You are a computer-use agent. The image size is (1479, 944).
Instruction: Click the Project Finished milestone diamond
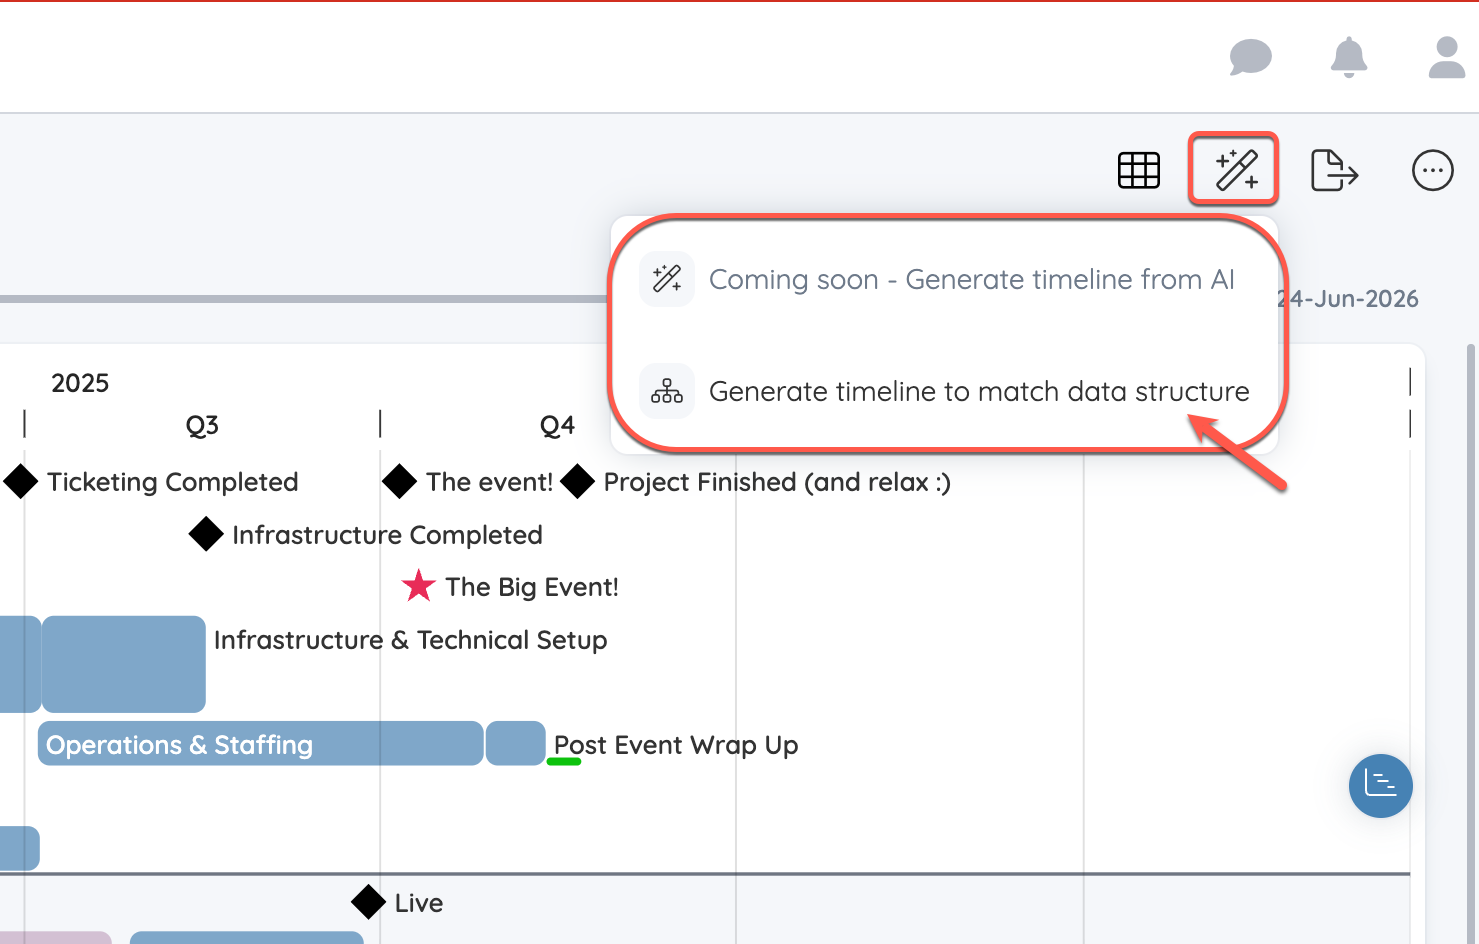pyautogui.click(x=578, y=481)
